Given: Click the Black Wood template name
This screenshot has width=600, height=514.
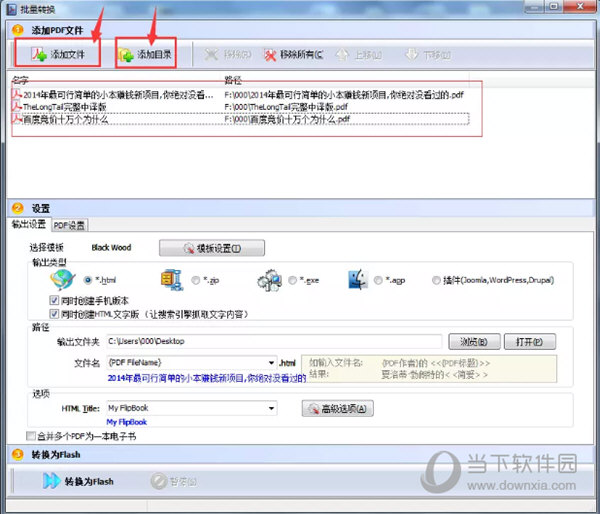Looking at the screenshot, I should 111,248.
